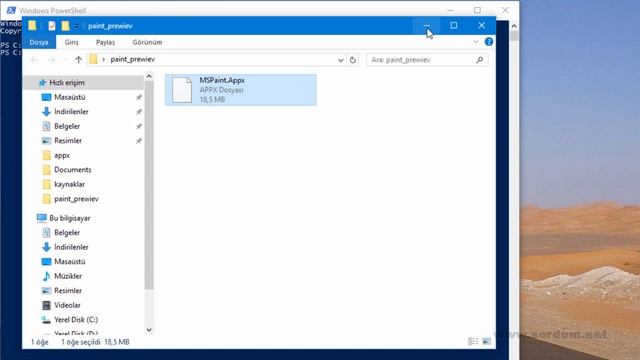Click the search magnifier icon

[x=480, y=60]
